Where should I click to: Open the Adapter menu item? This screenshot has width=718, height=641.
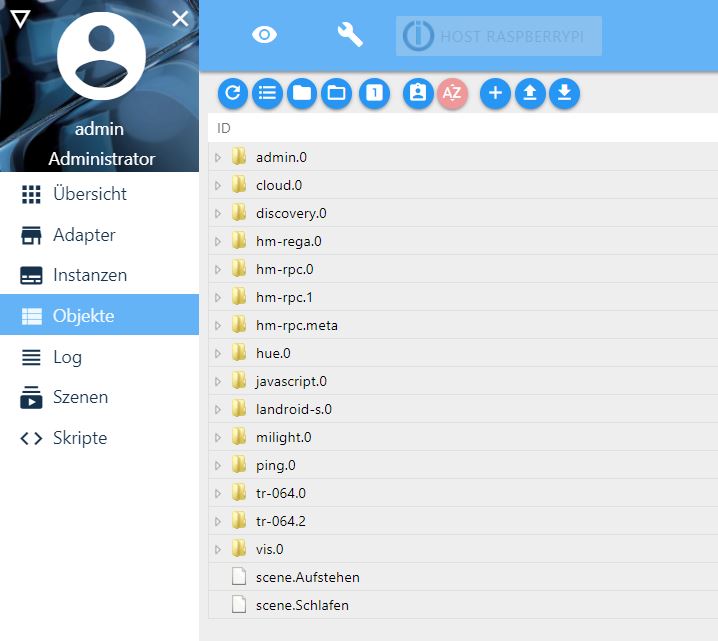tap(99, 235)
